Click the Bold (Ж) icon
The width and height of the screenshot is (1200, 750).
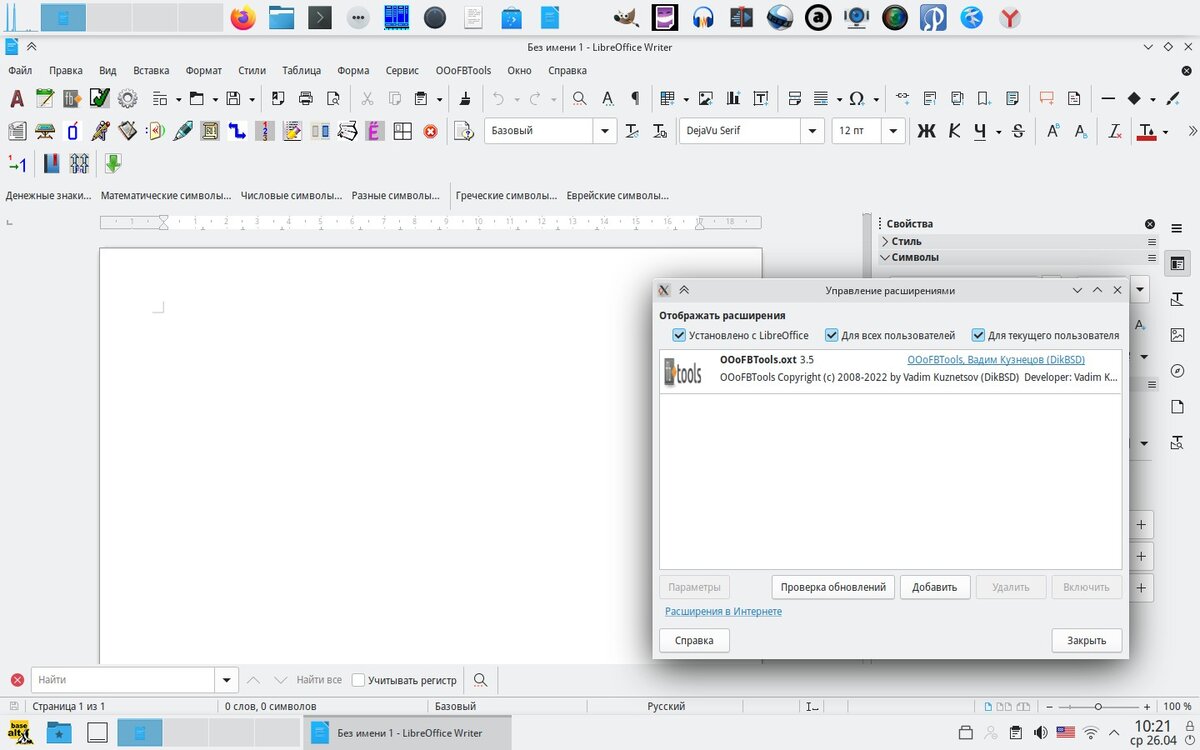(x=927, y=131)
